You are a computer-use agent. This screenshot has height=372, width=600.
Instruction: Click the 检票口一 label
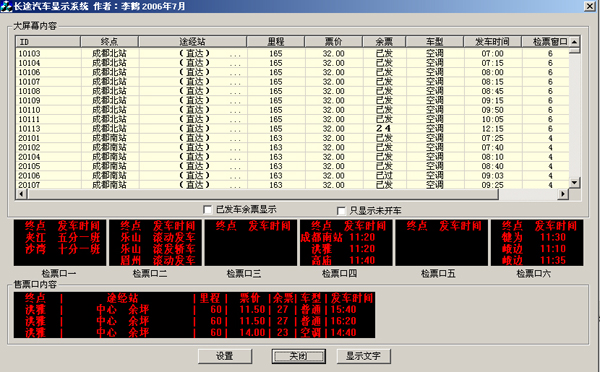59,274
